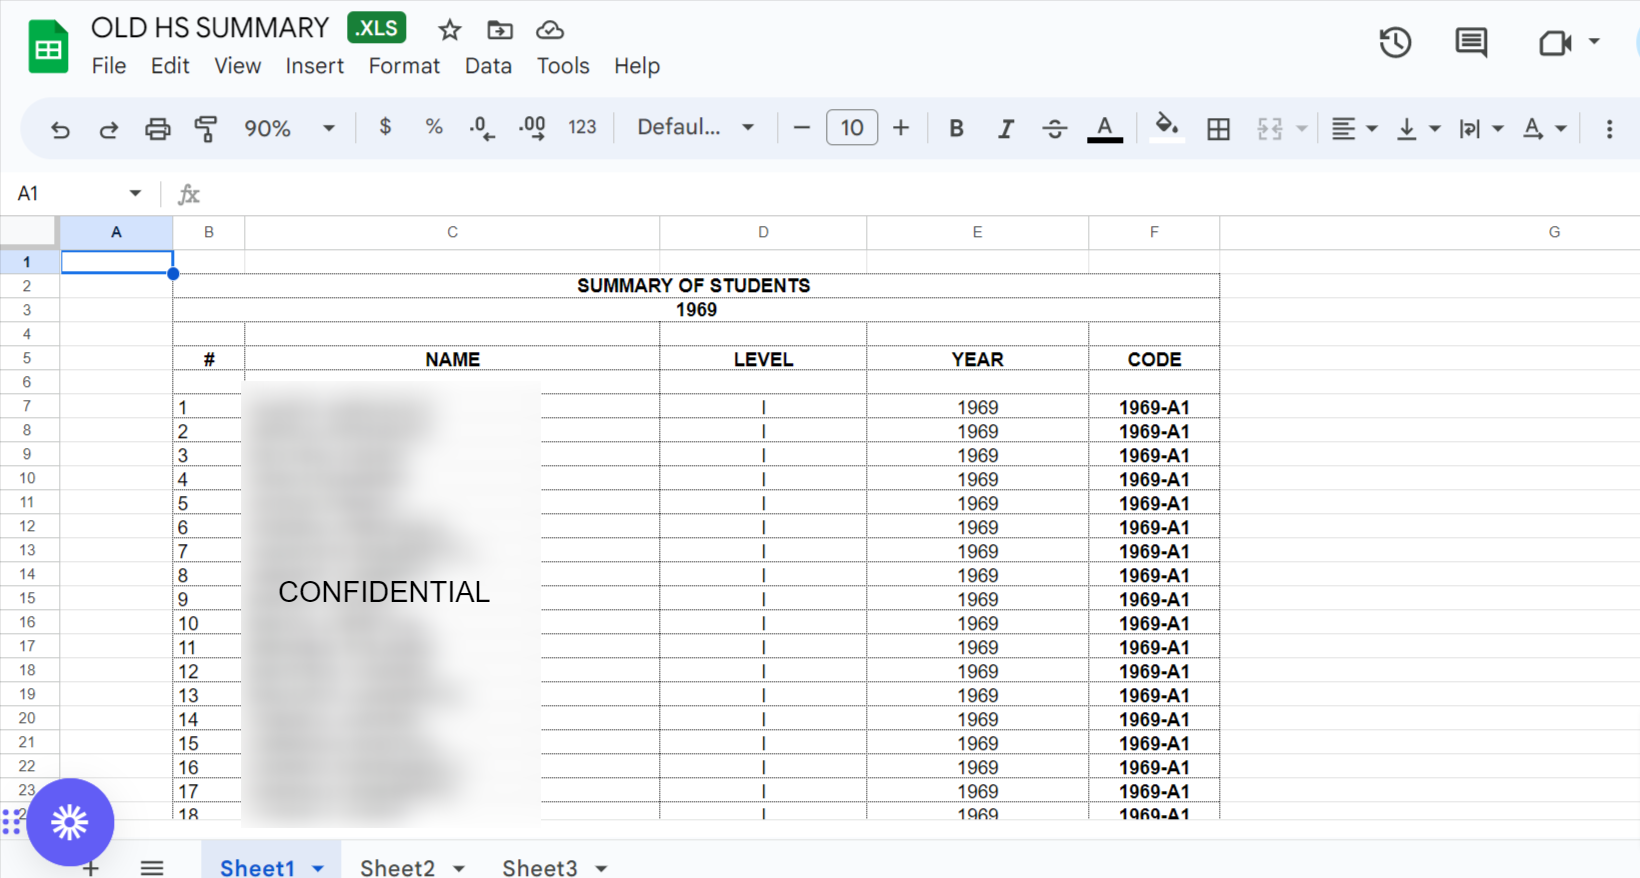The height and width of the screenshot is (878, 1640).
Task: Click the .XLS file format badge
Action: [377, 28]
